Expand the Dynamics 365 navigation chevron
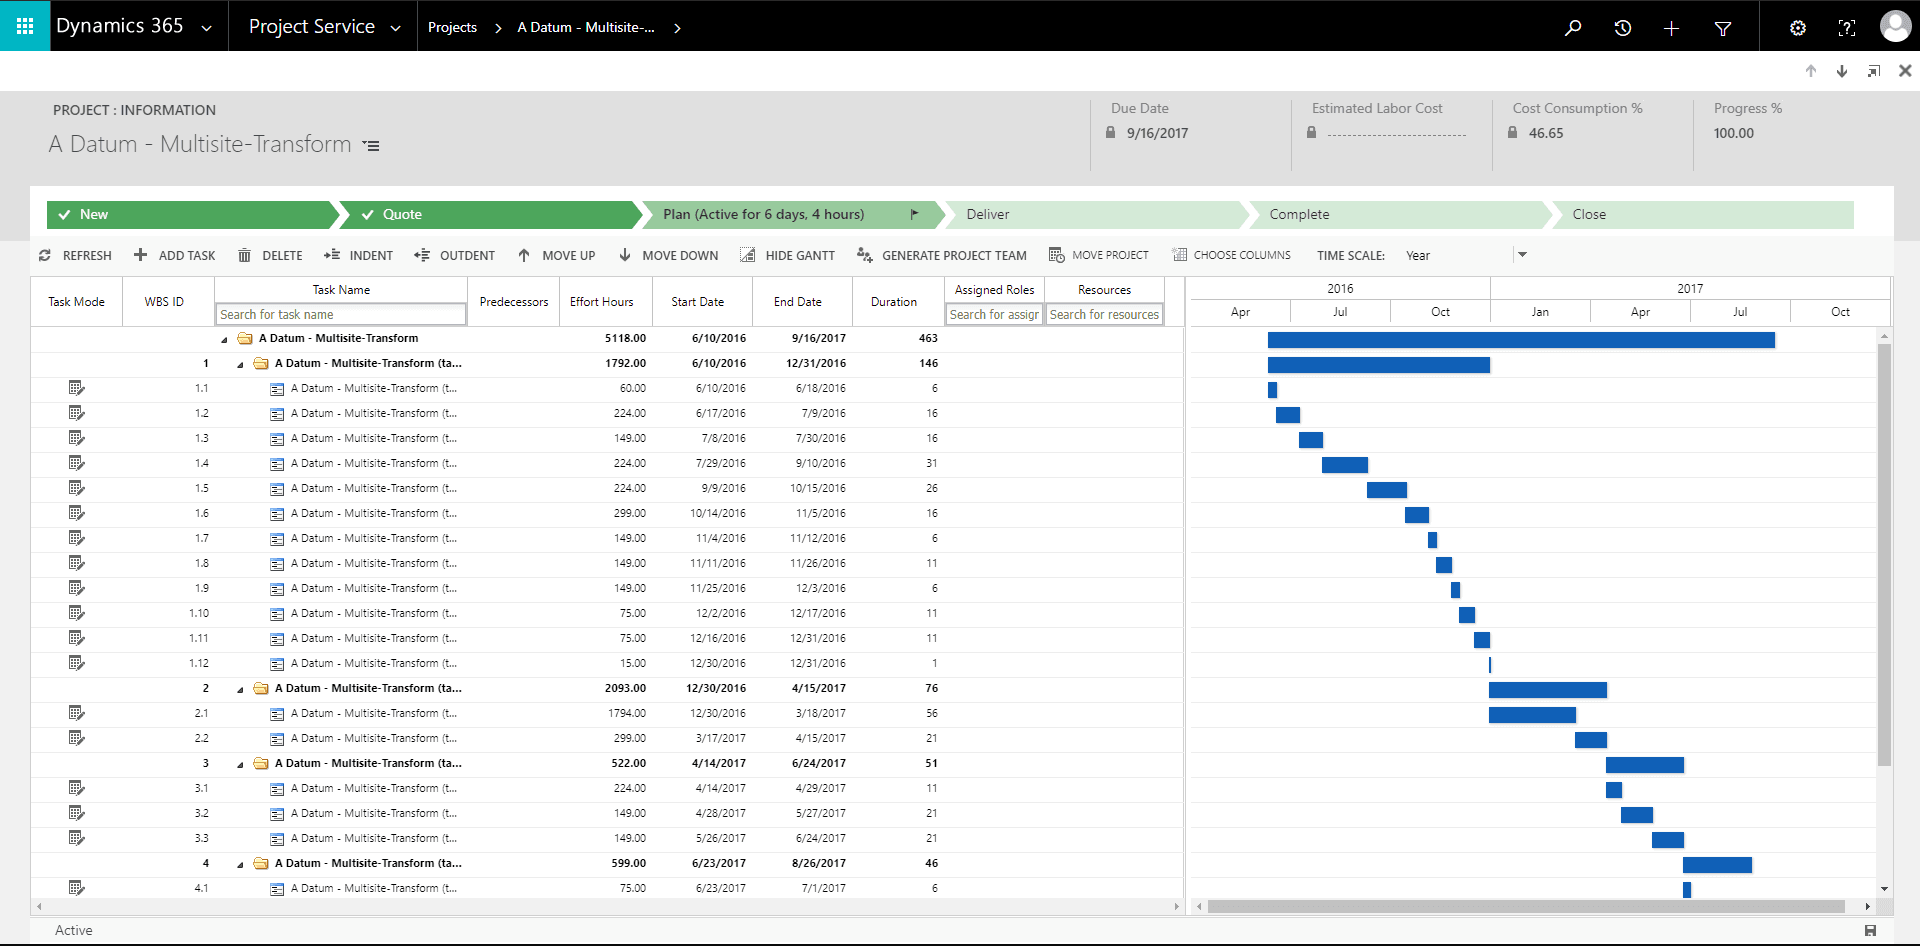 (206, 28)
